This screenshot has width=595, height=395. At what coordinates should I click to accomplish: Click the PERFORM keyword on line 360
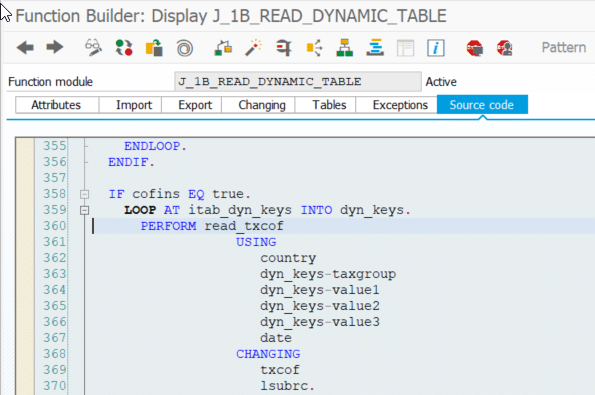click(x=168, y=226)
